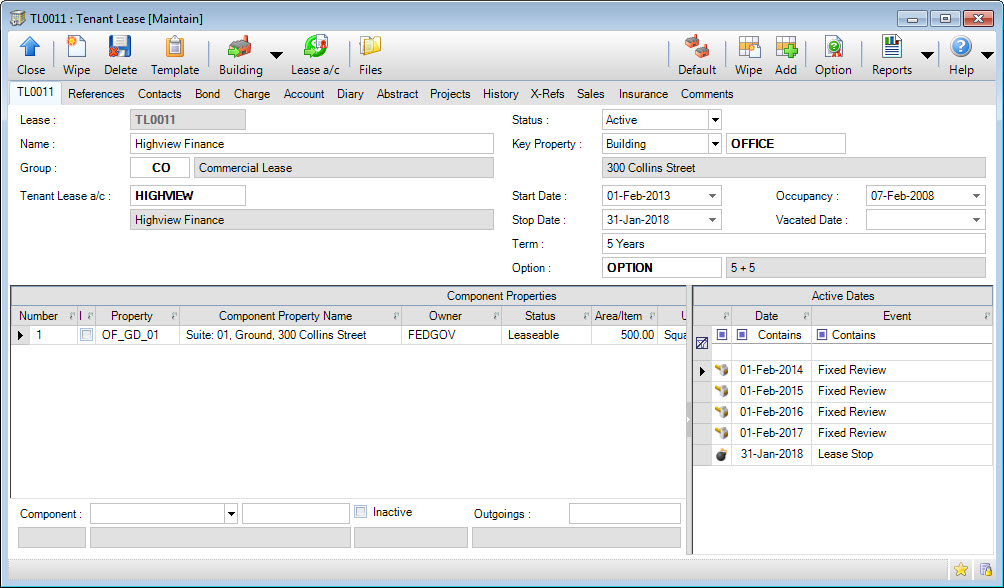Toggle the checkbox in the OF_GD_01 row
The width and height of the screenshot is (1004, 588).
pos(86,334)
